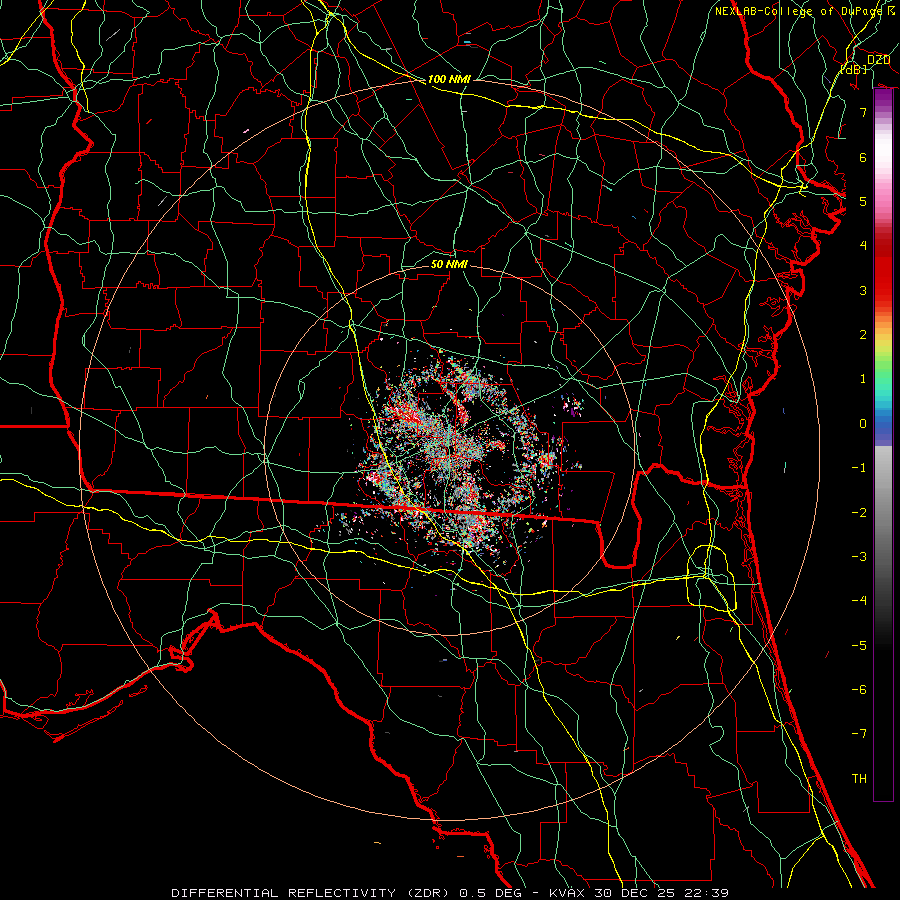Click the '0.5 DEG' elevation text
Screen dimensions: 900x900
[x=490, y=893]
